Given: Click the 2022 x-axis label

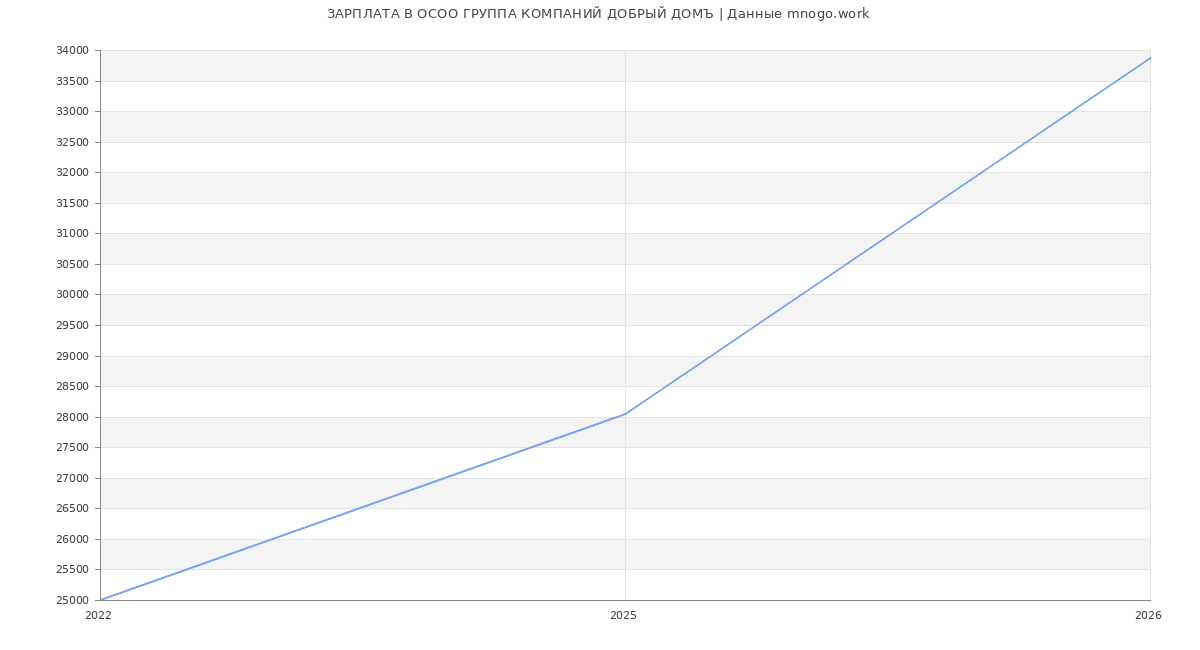Looking at the screenshot, I should pos(99,616).
